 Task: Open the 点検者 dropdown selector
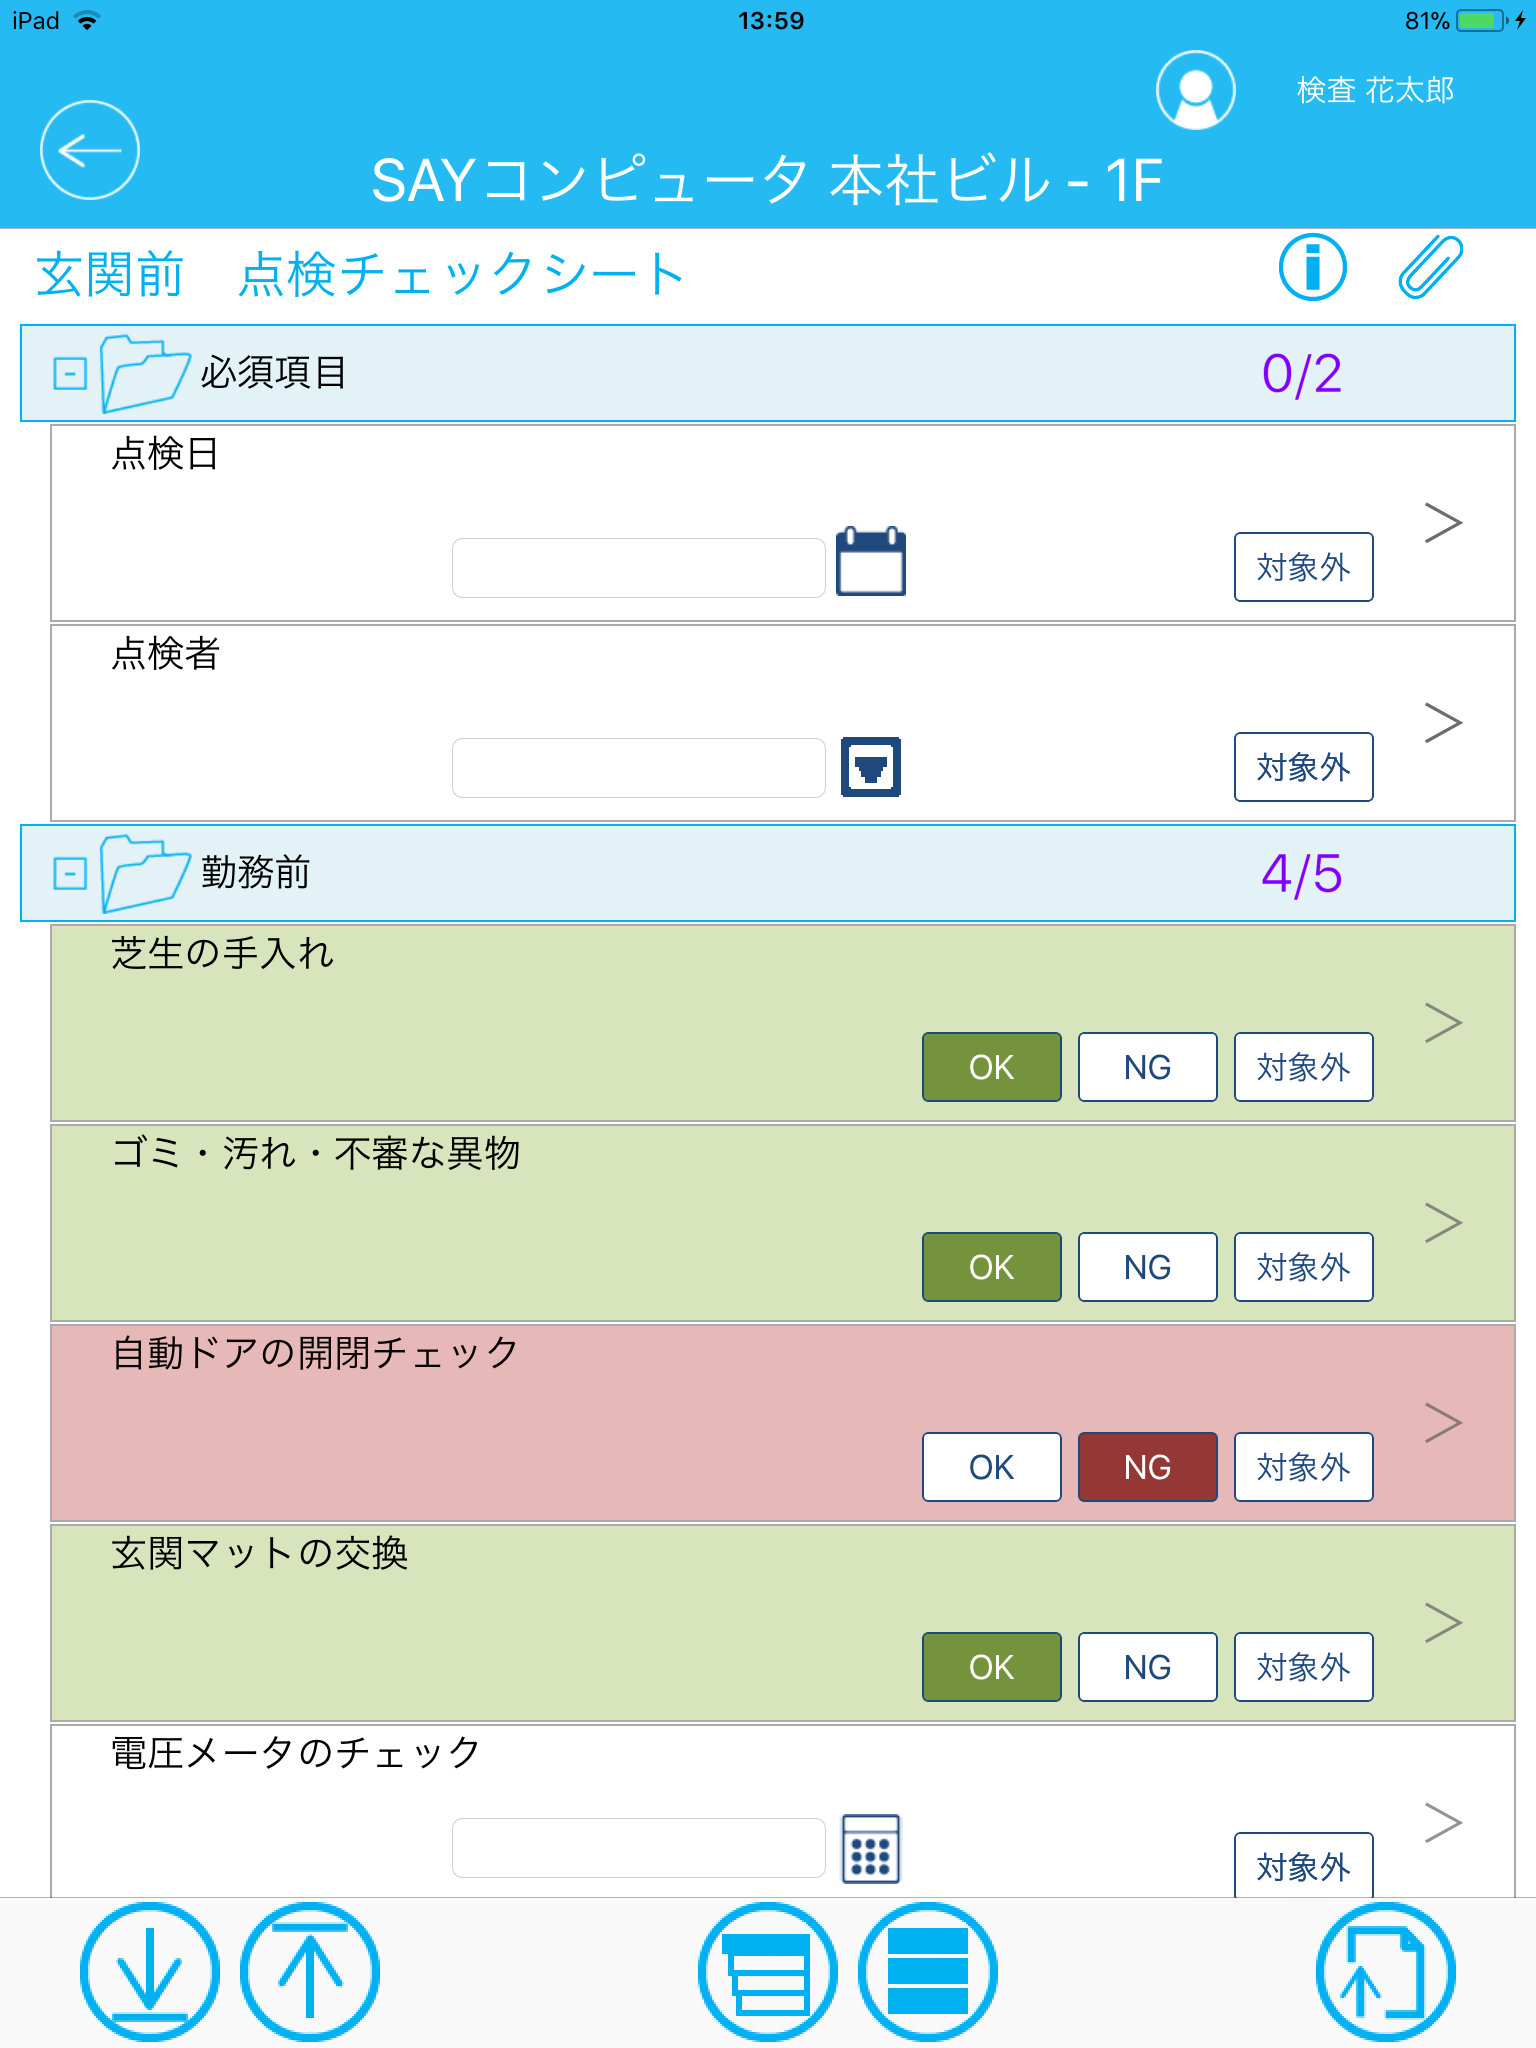tap(870, 767)
